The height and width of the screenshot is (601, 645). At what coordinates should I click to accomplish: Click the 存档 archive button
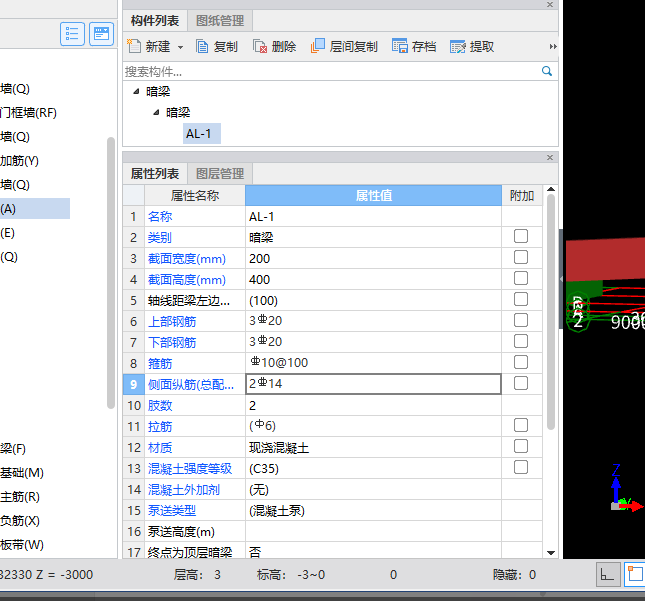(x=414, y=46)
